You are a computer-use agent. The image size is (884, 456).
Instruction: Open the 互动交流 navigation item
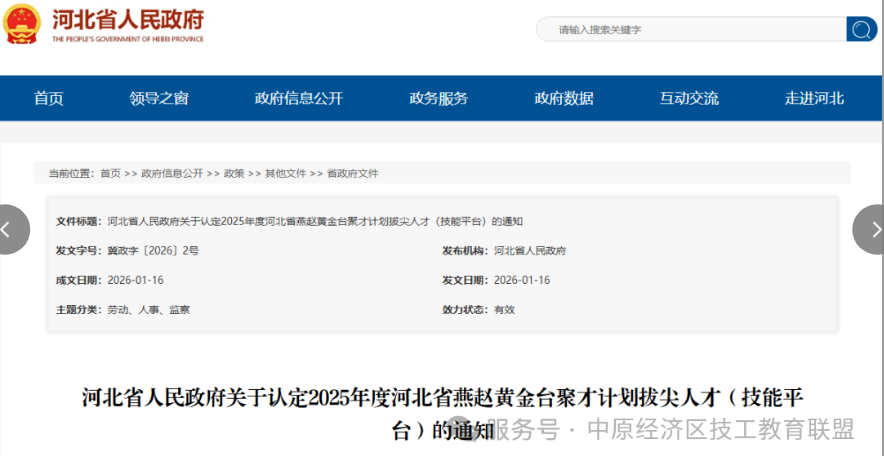(x=688, y=98)
